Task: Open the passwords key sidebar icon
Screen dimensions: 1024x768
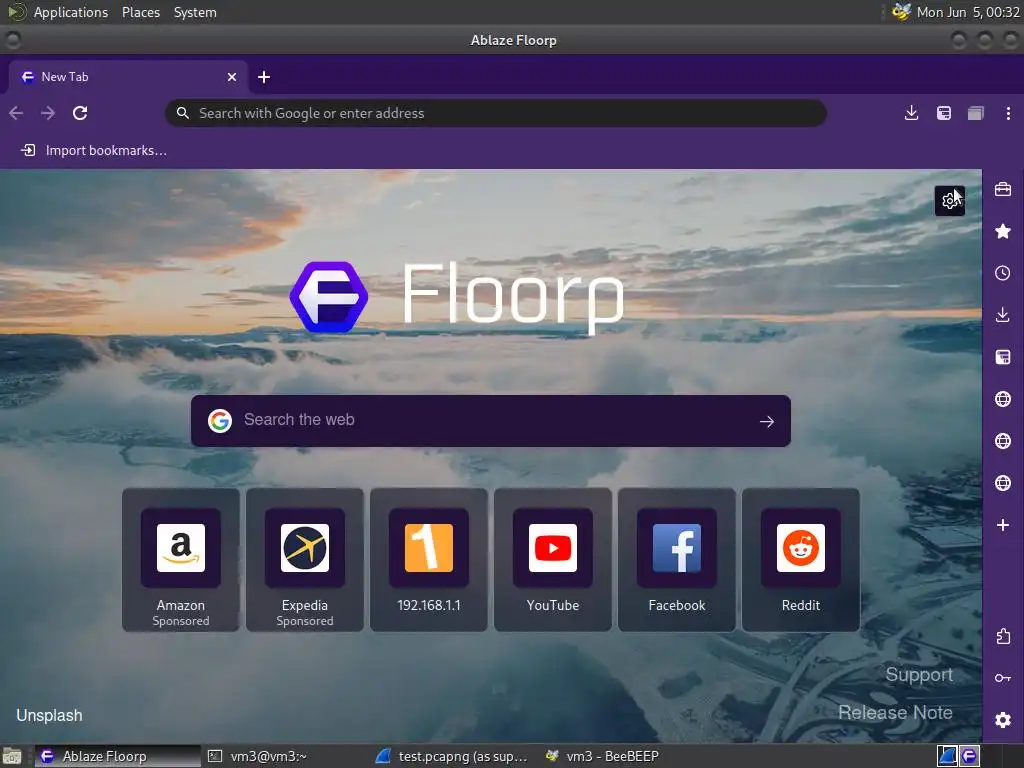Action: [x=1002, y=678]
